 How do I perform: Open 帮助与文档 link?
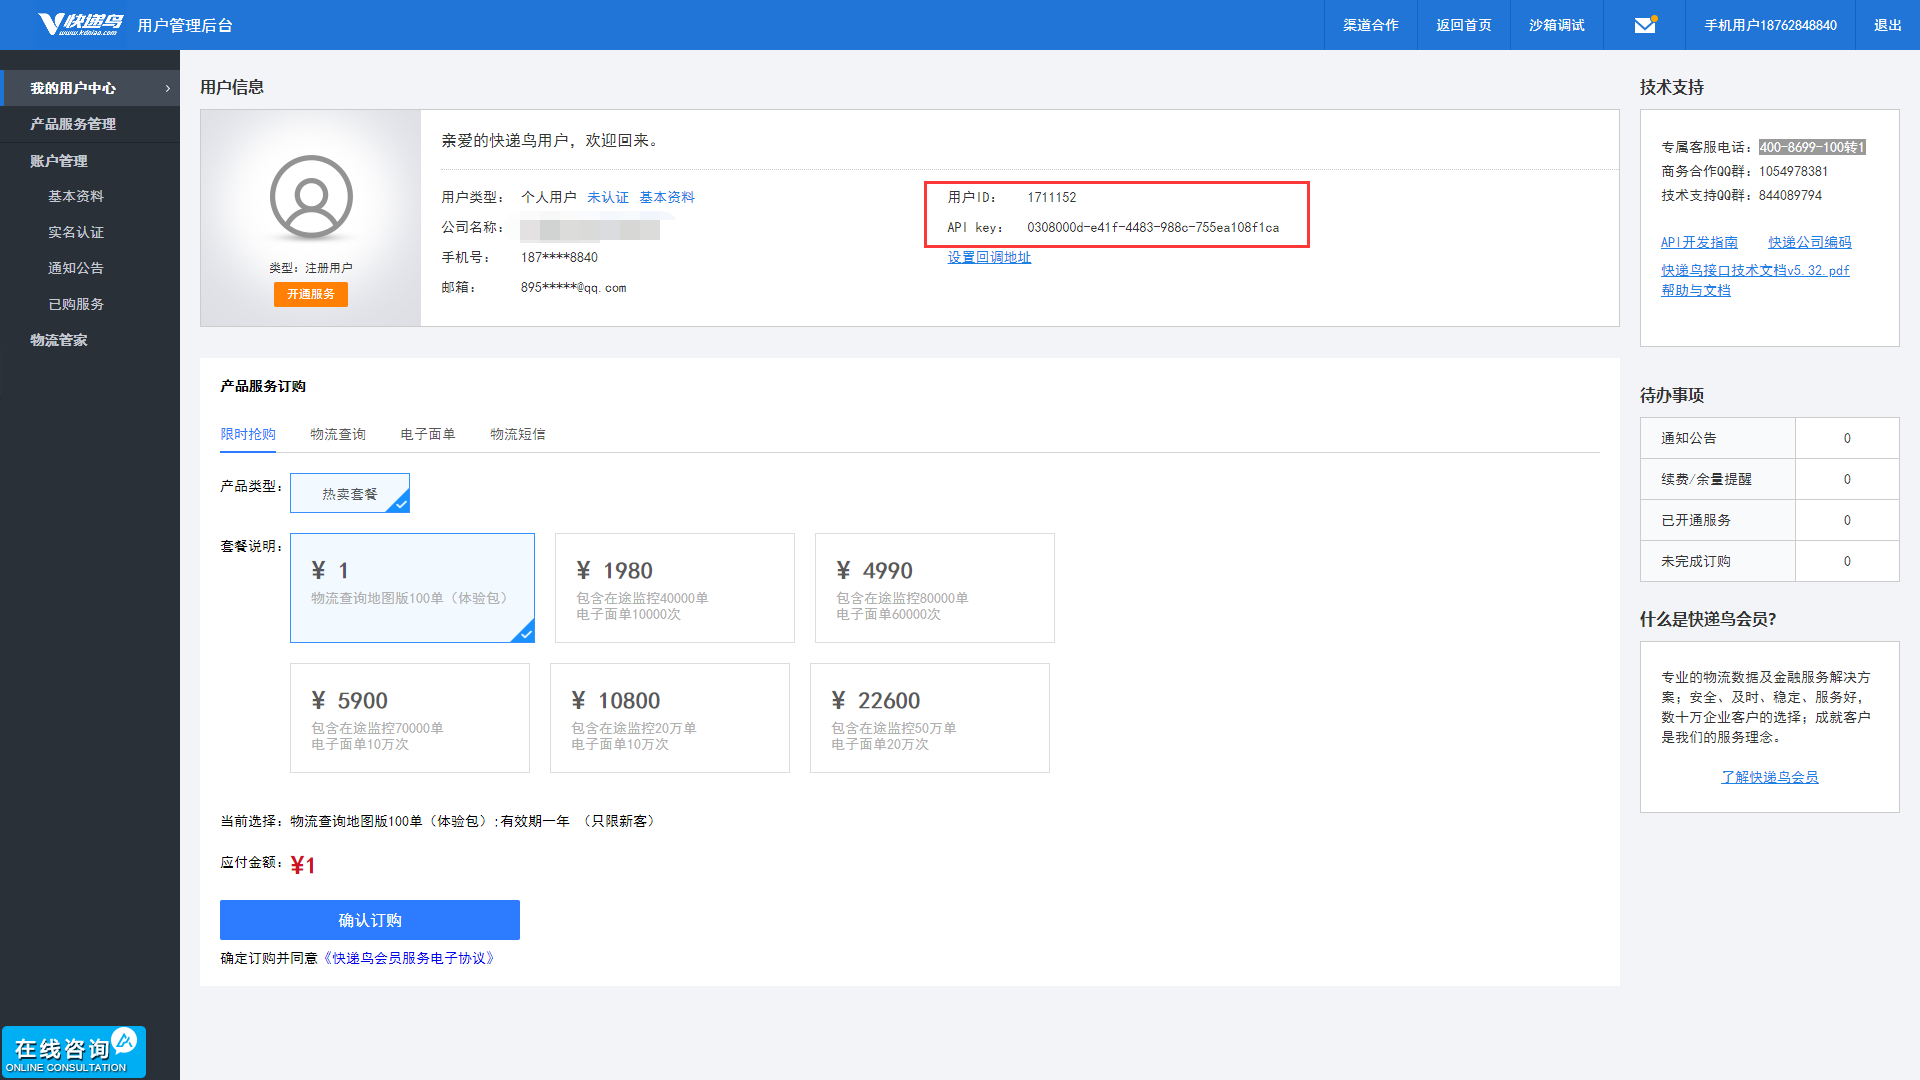tap(1696, 290)
